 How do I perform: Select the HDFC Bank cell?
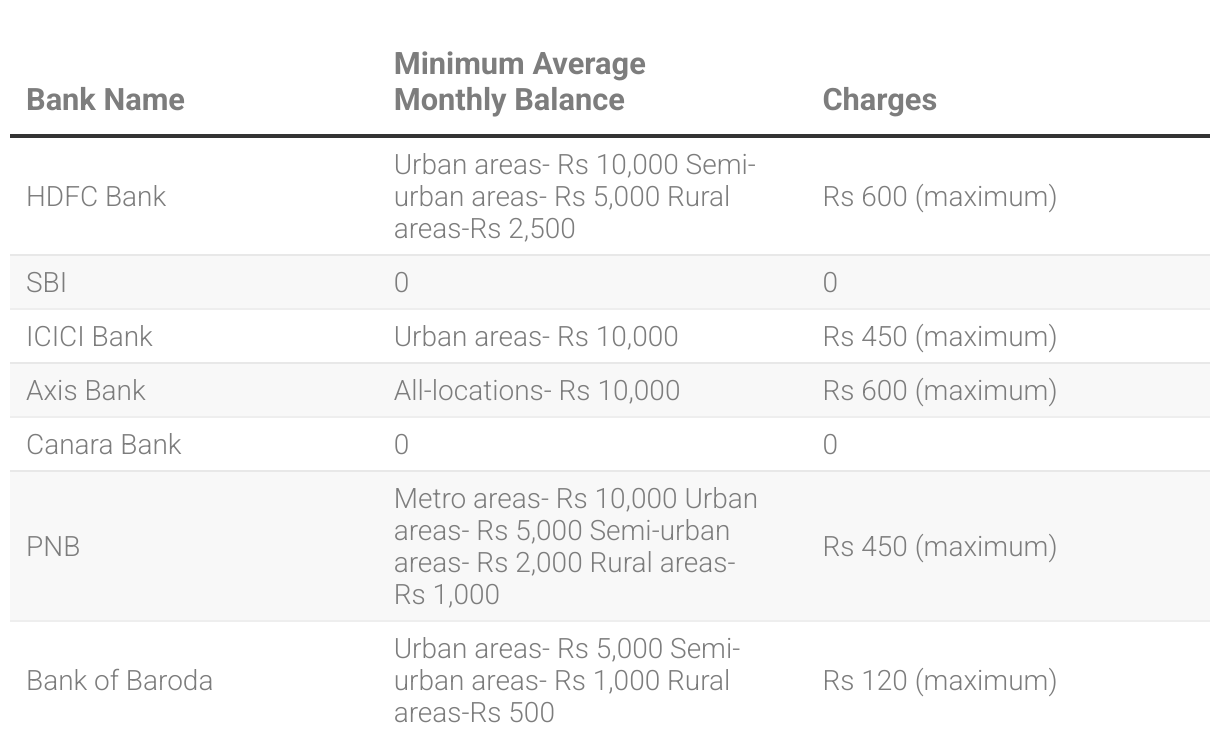[x=96, y=197]
